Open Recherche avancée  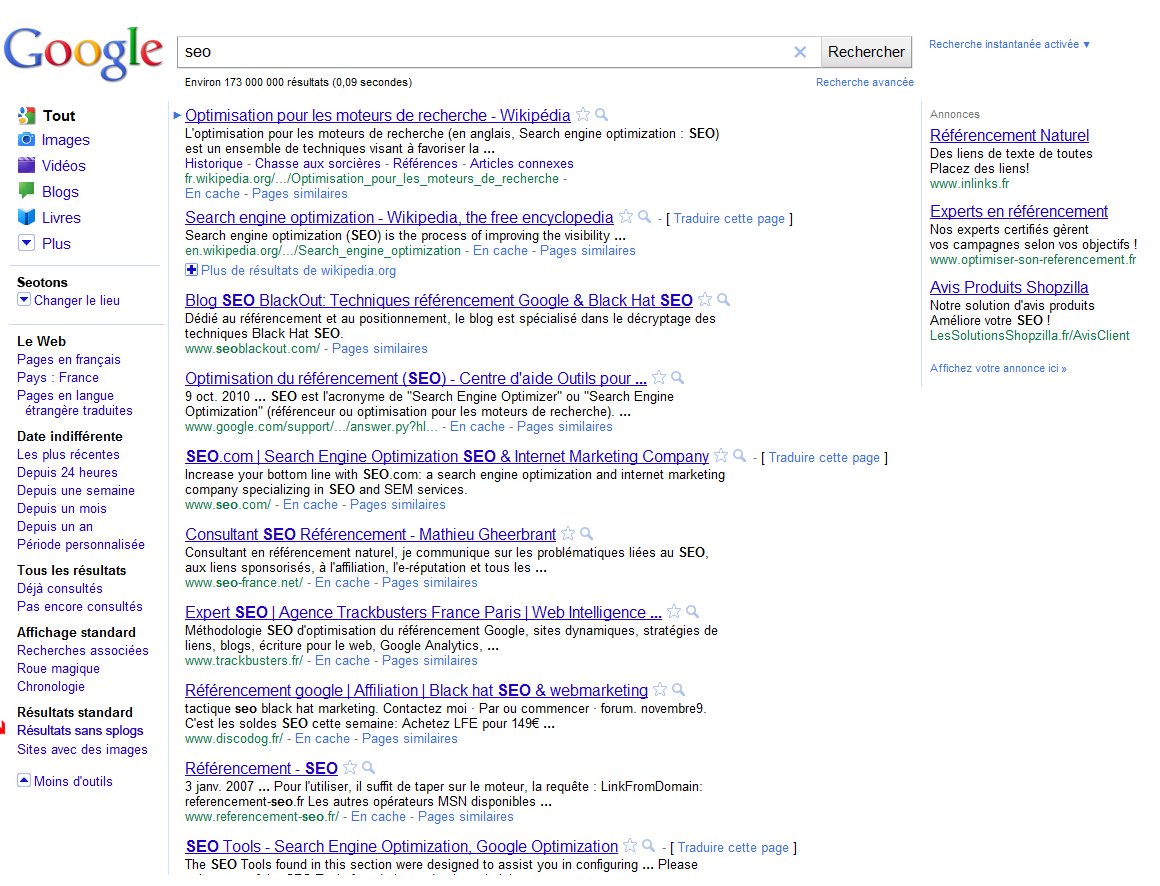[865, 82]
